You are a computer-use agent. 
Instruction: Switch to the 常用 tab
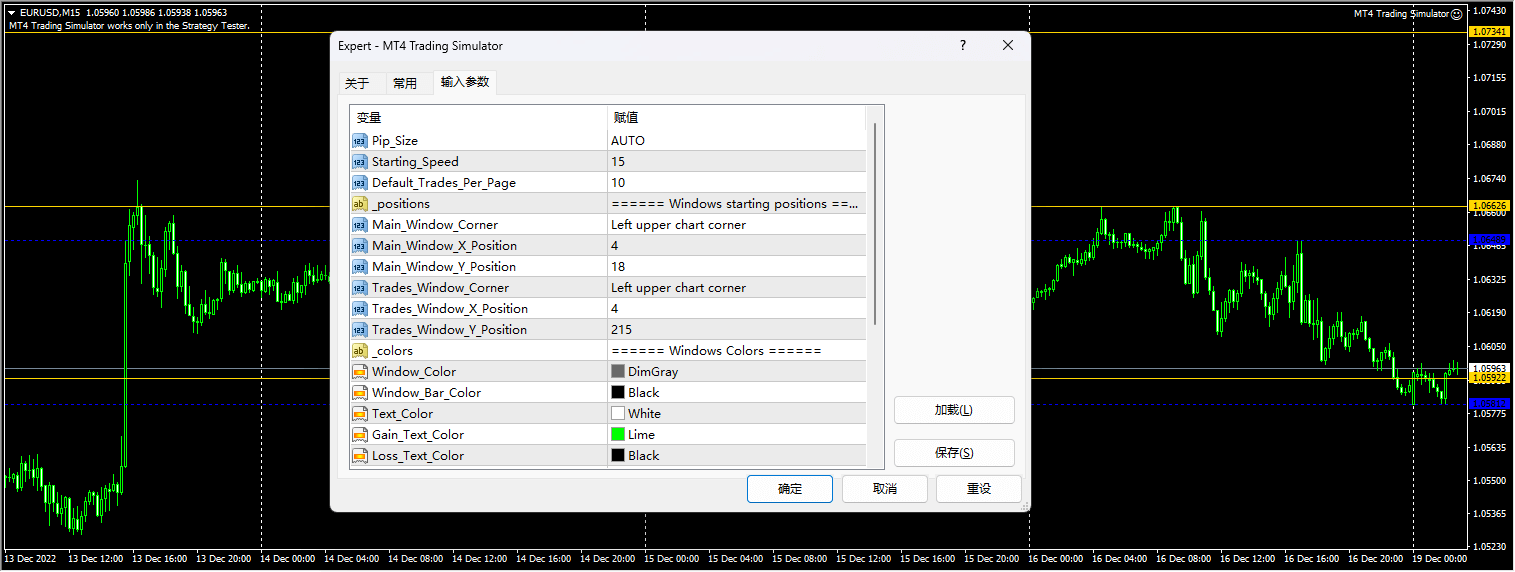pos(405,83)
